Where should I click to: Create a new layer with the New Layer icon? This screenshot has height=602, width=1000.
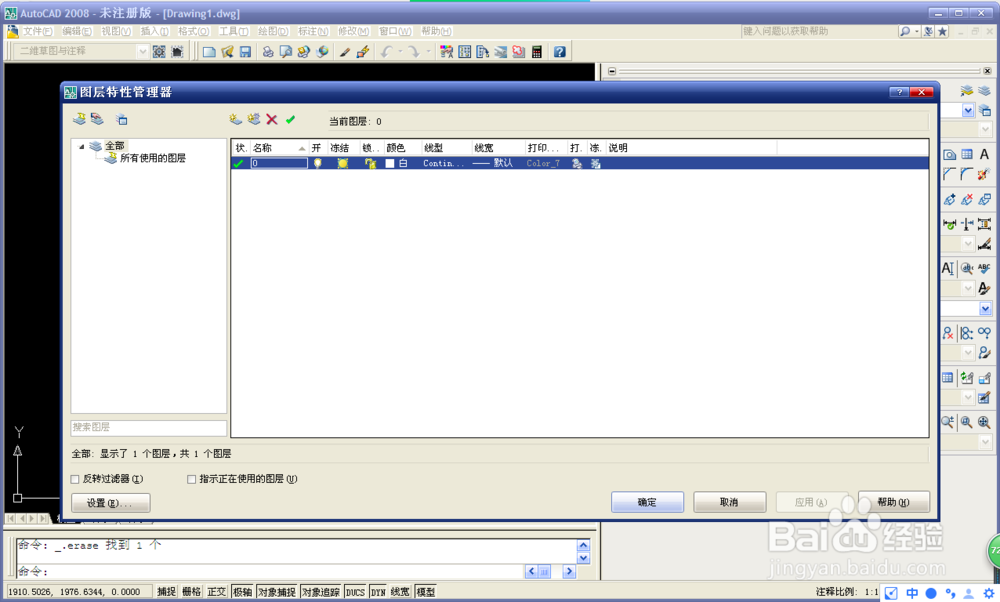[235, 119]
